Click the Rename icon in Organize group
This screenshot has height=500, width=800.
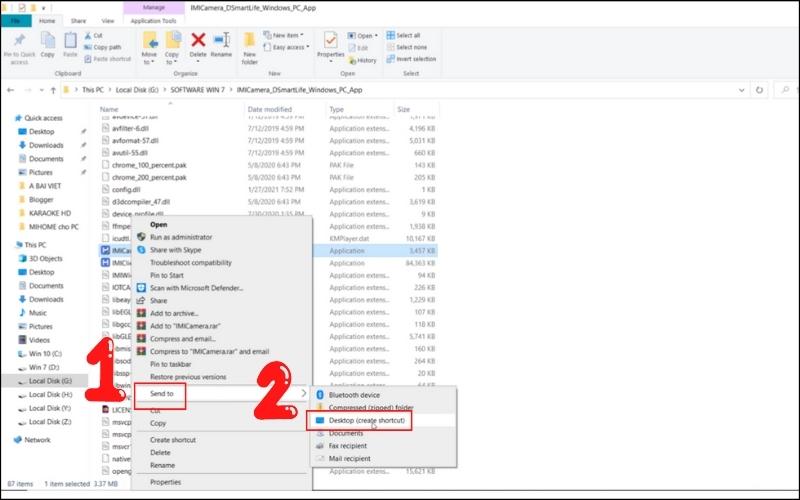point(221,40)
